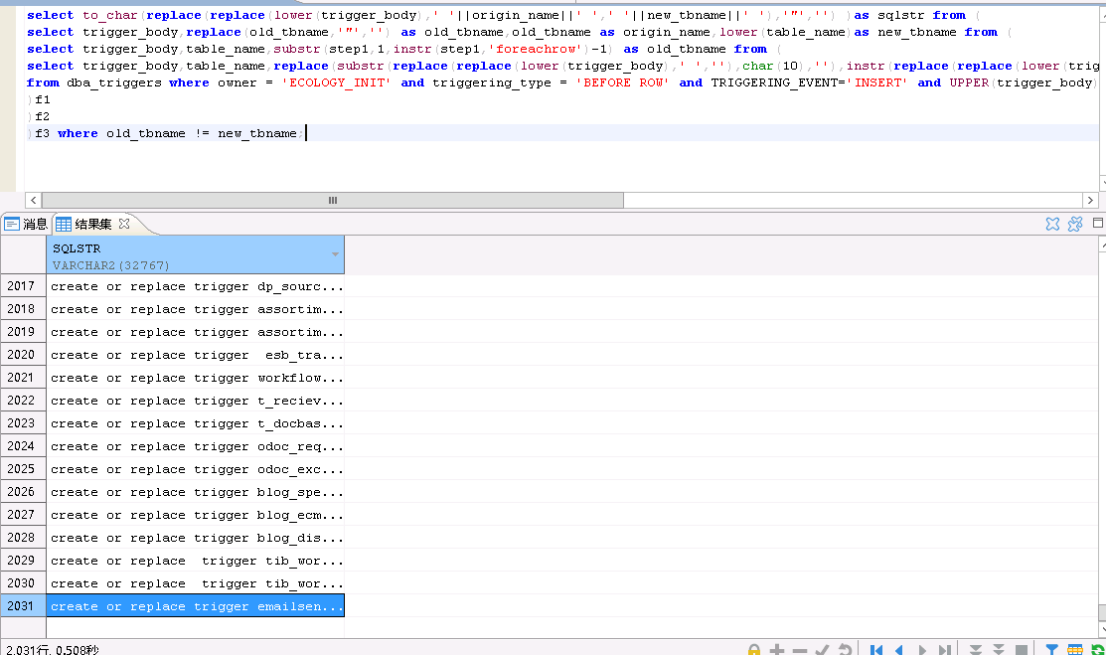Select row 2030 tib_wor trigger cell
This screenshot has width=1107, height=656.
pyautogui.click(x=196, y=583)
